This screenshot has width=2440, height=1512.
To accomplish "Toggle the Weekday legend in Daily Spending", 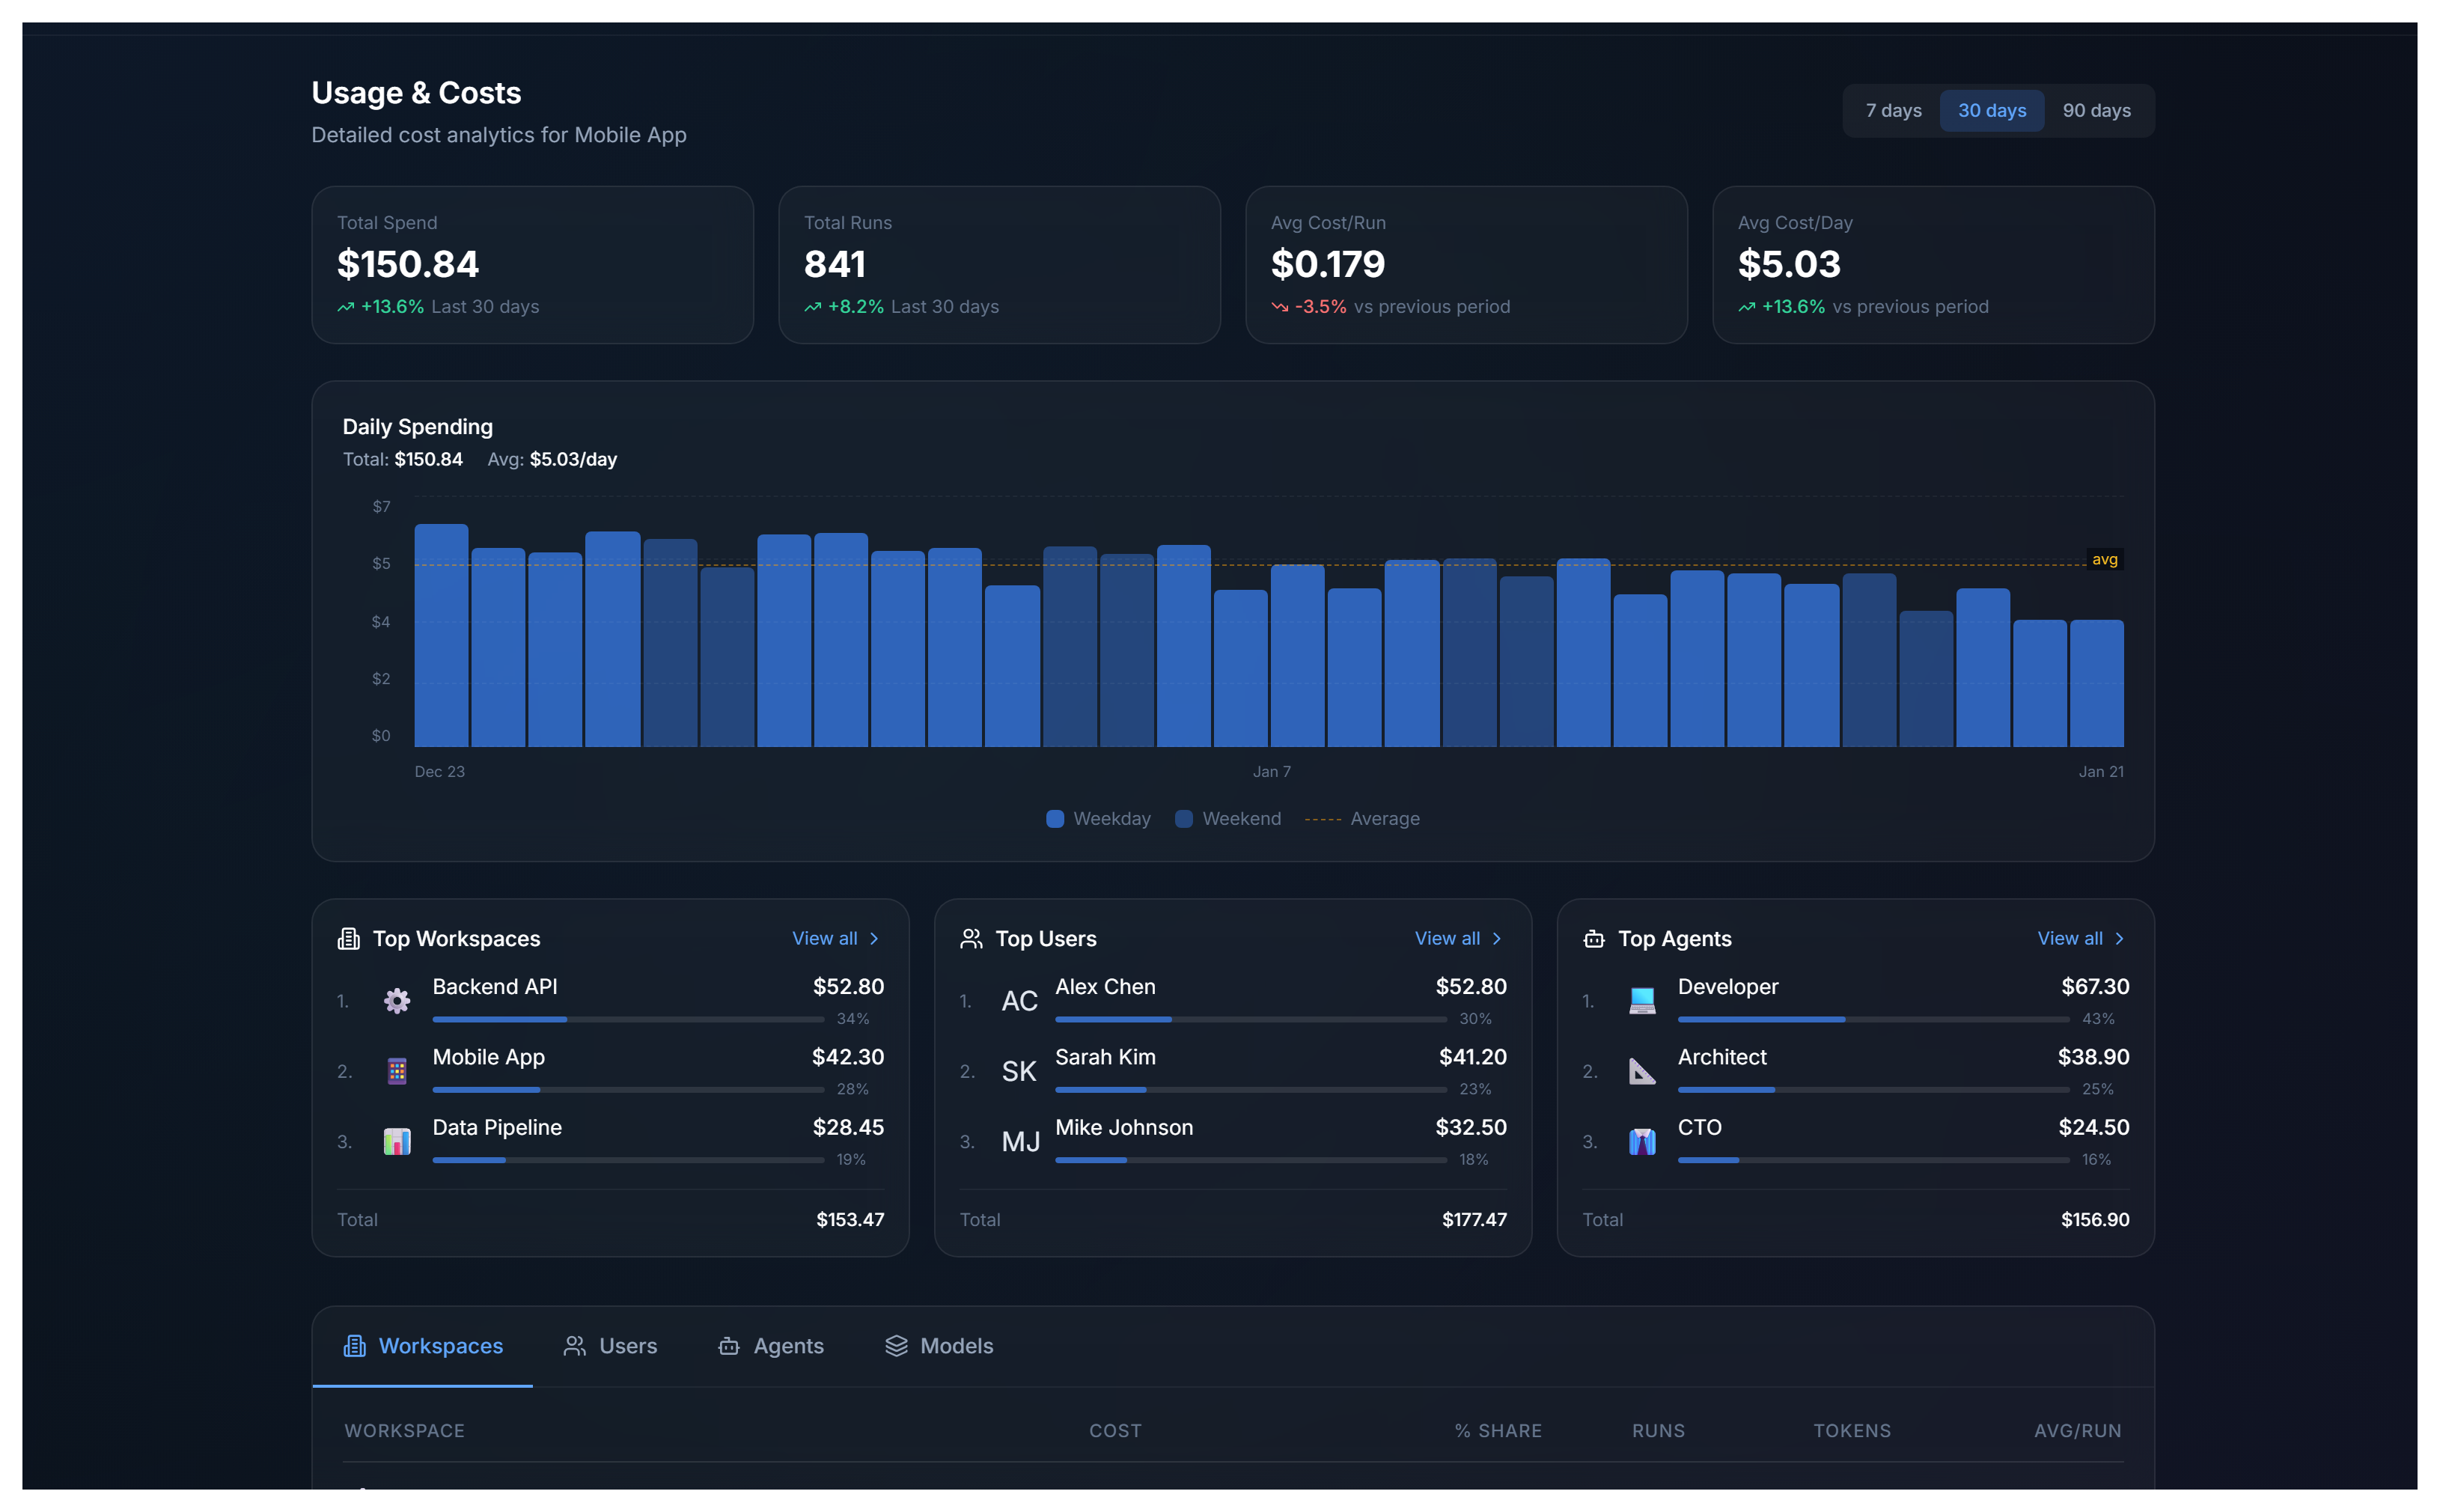I will [1097, 818].
